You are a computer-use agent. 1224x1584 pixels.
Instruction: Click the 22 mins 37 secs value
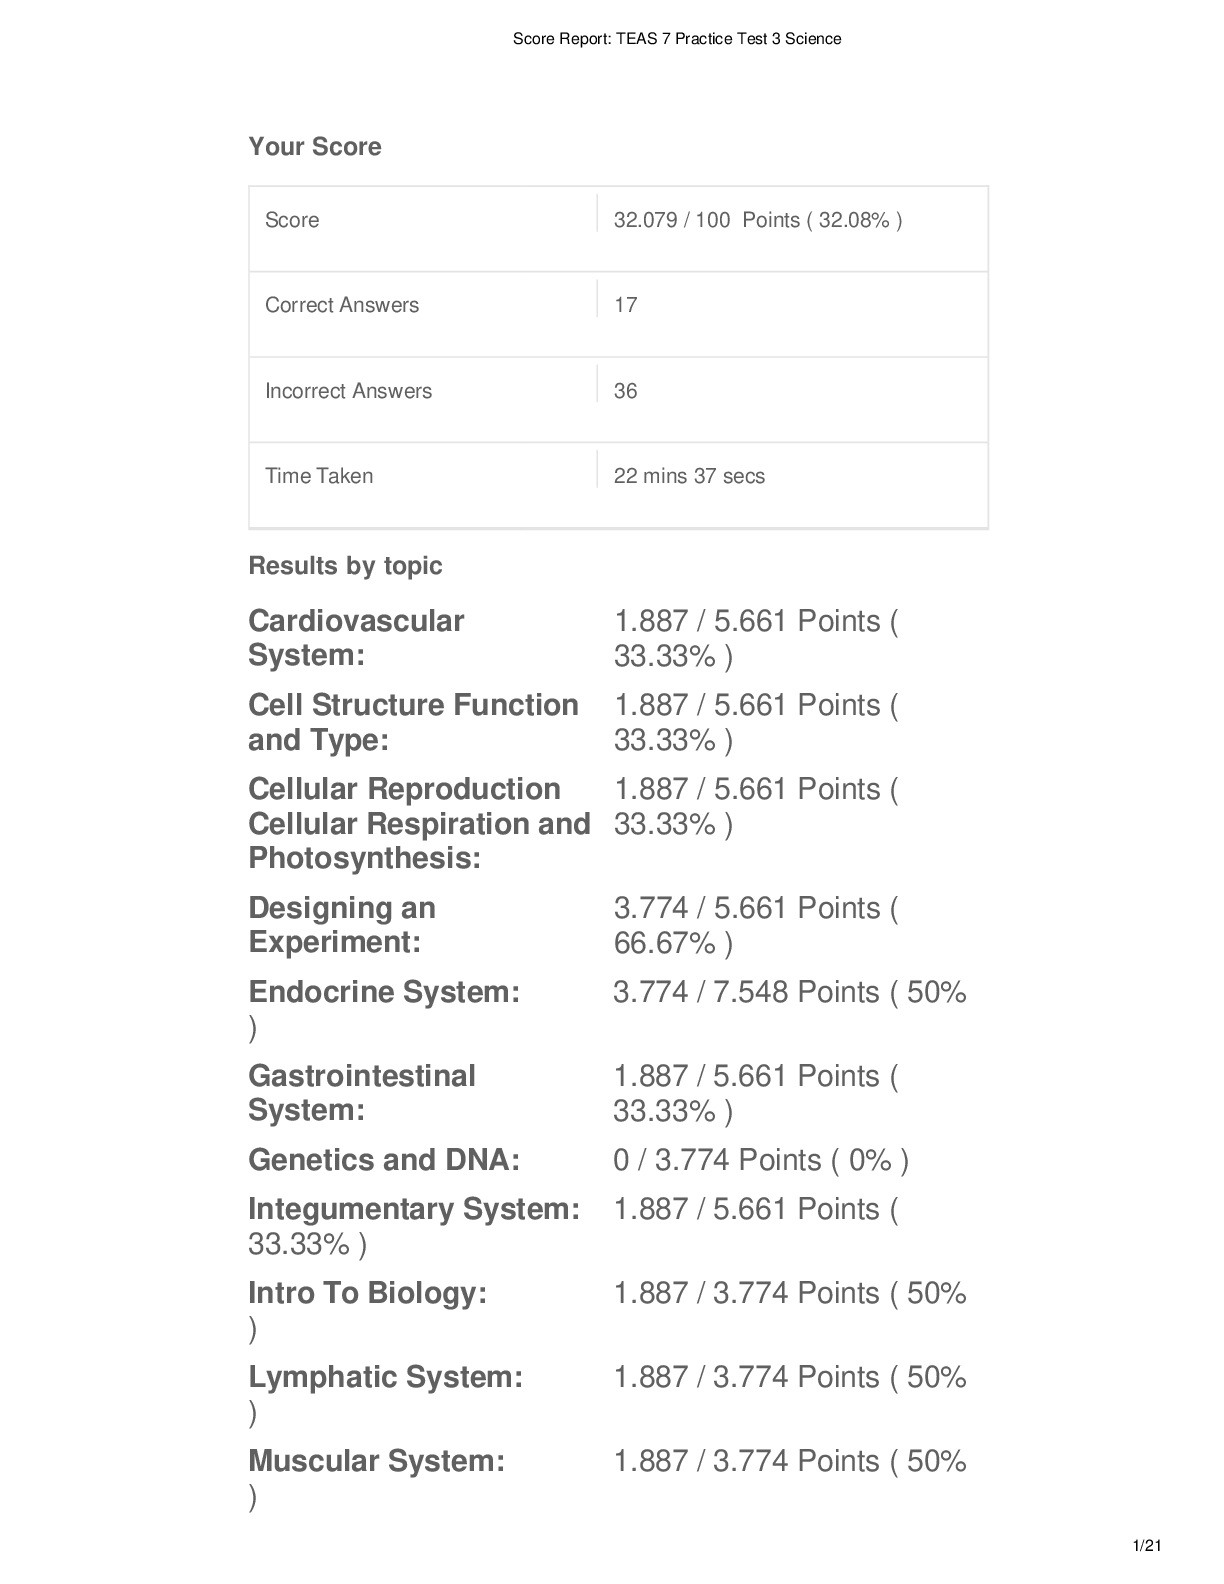689,476
